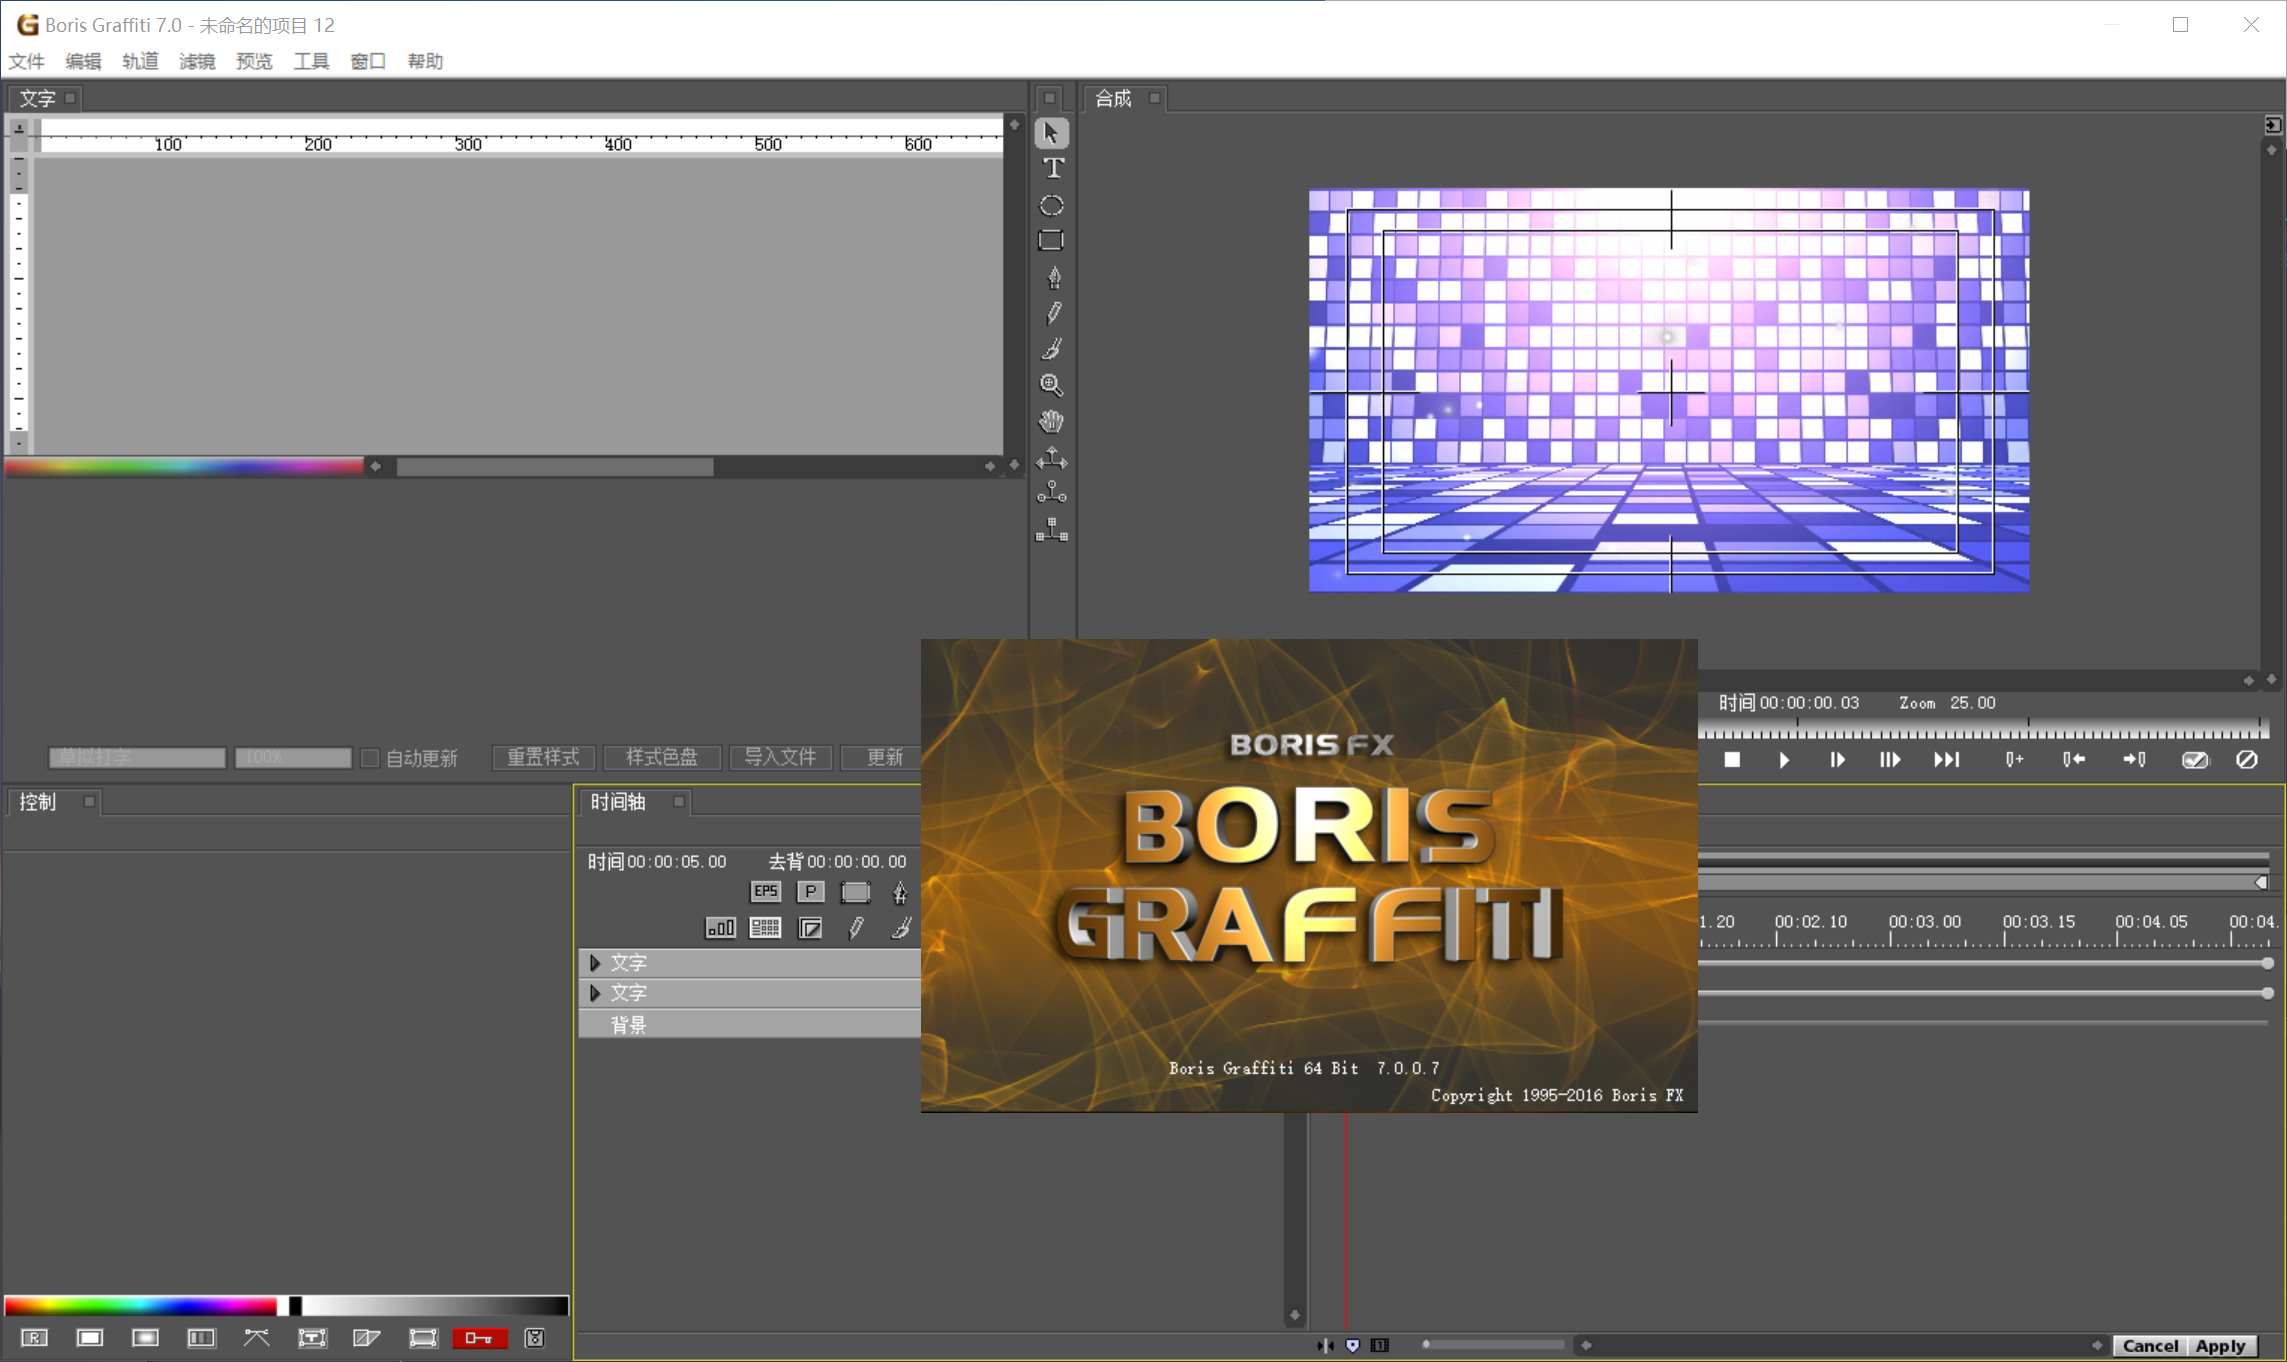Toggle the red keyframe key button

[x=480, y=1338]
